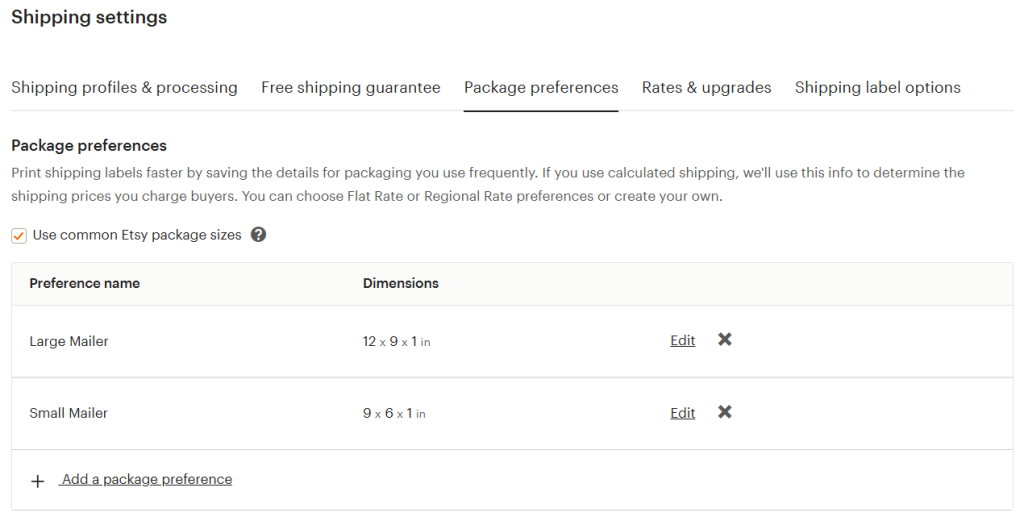Delete the Large Mailer preference with the X icon

point(725,340)
